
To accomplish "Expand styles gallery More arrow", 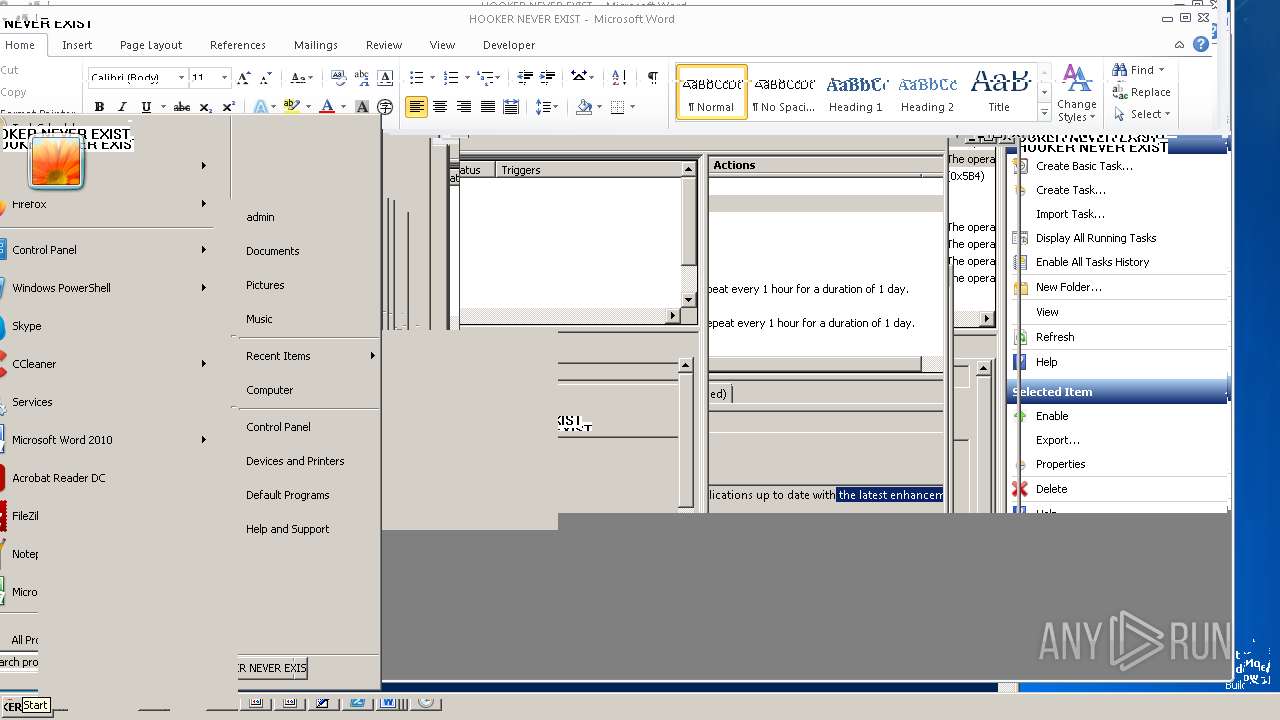I will point(1045,113).
